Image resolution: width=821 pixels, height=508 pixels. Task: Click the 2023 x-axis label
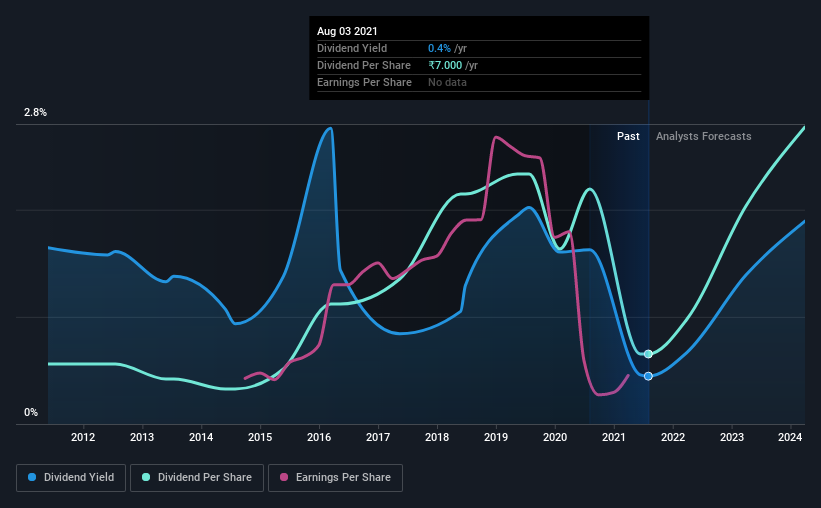(x=732, y=437)
